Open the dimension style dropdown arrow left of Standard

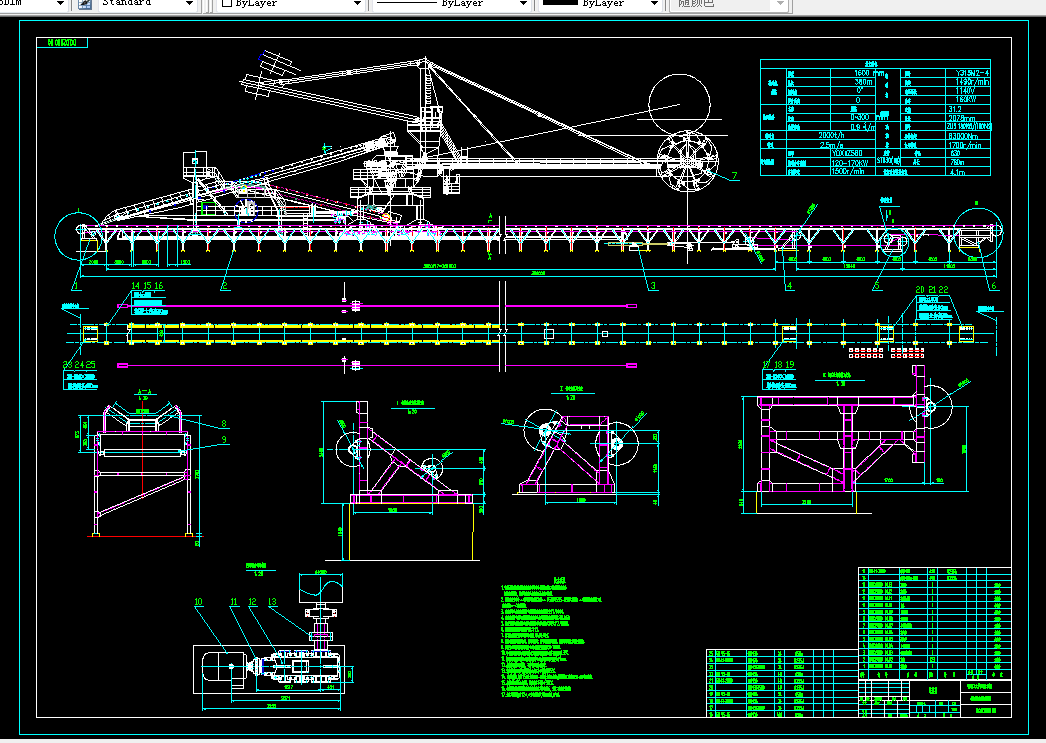60,3
